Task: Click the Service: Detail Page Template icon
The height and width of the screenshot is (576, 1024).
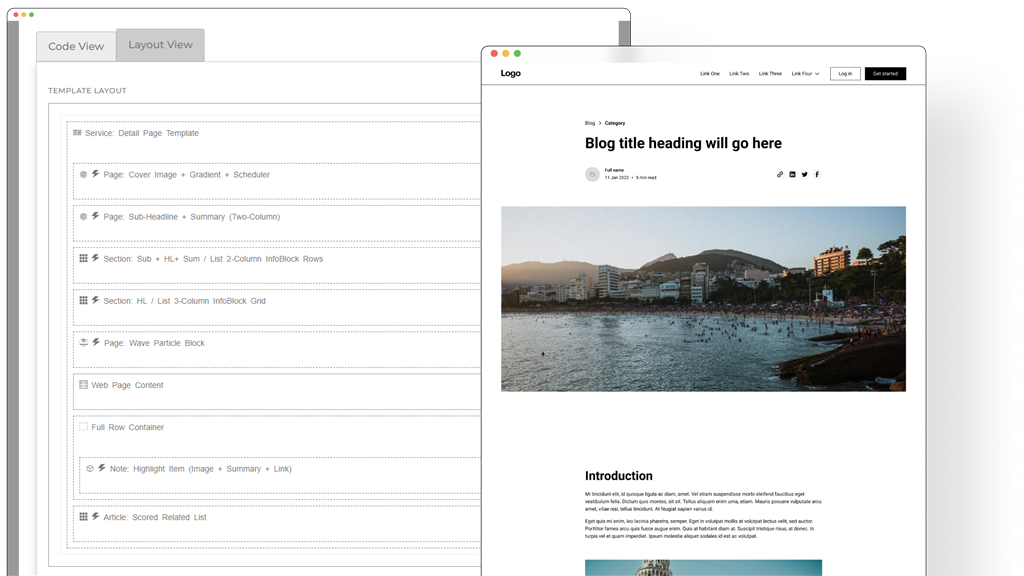Action: (x=77, y=133)
